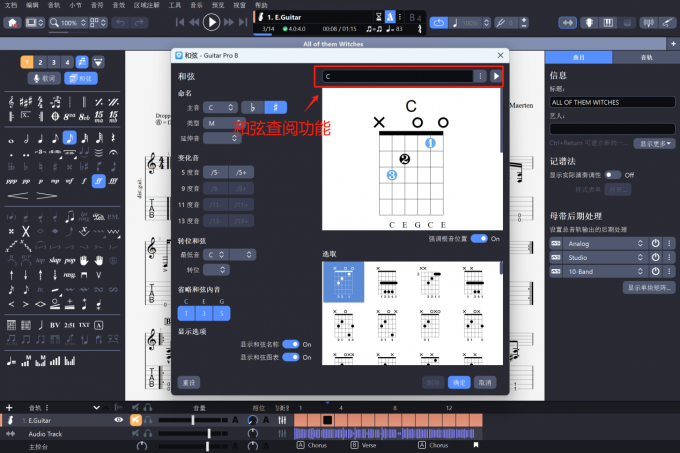The image size is (680, 453).
Task: Toggle E.Guitar track visibility eye
Action: point(118,420)
